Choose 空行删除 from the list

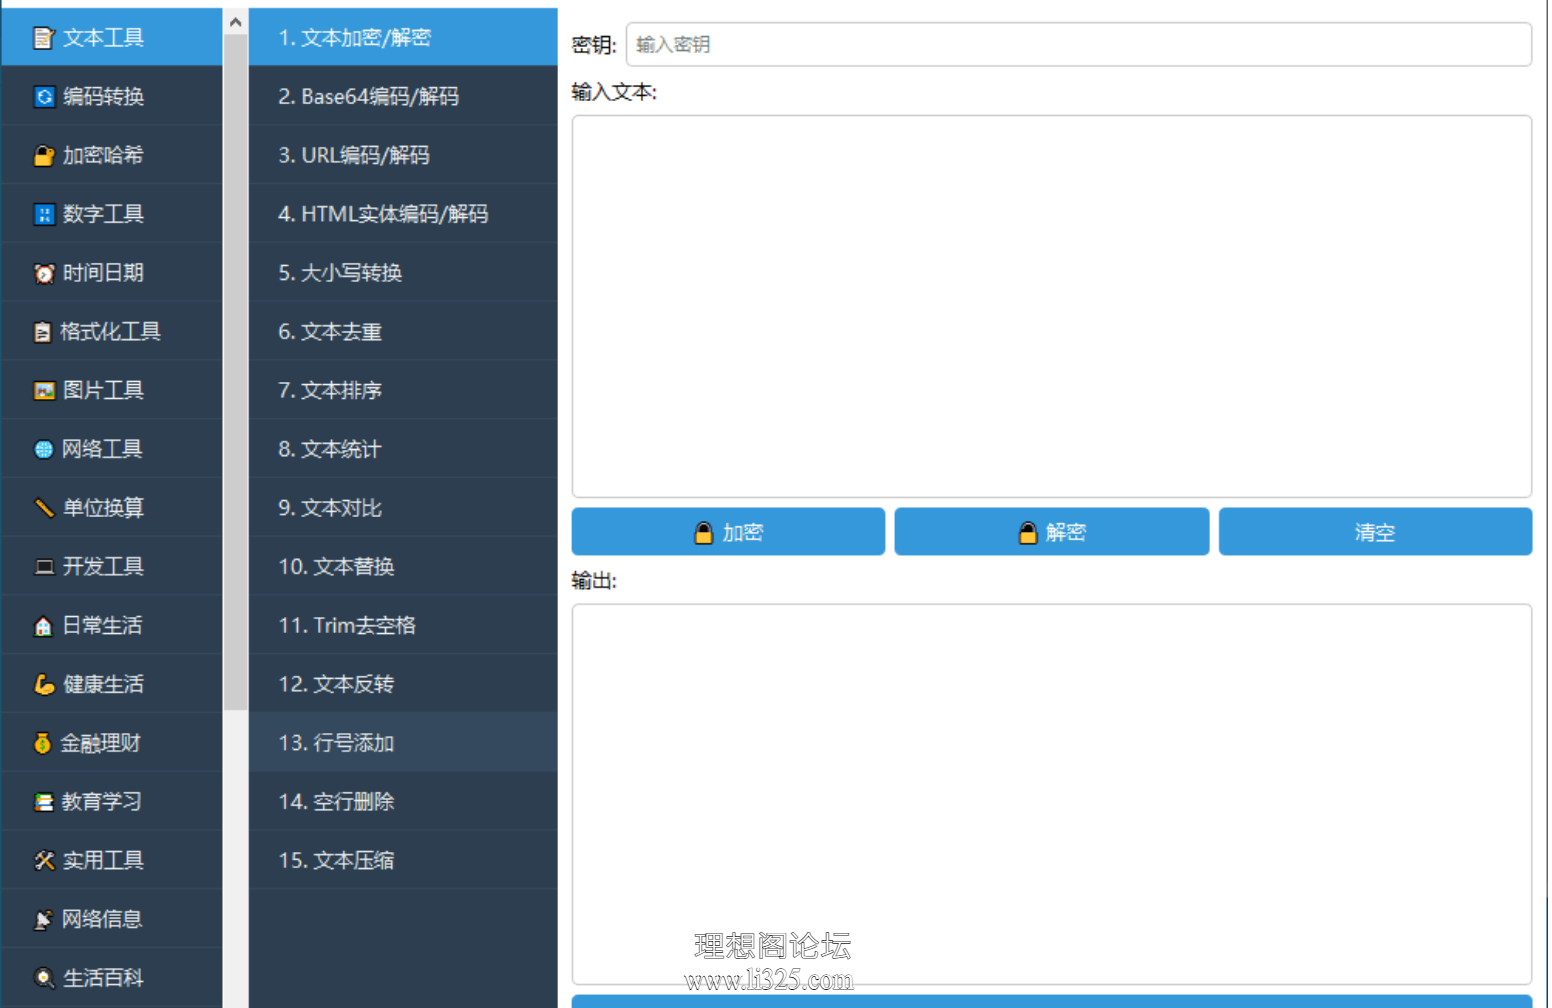pos(403,802)
